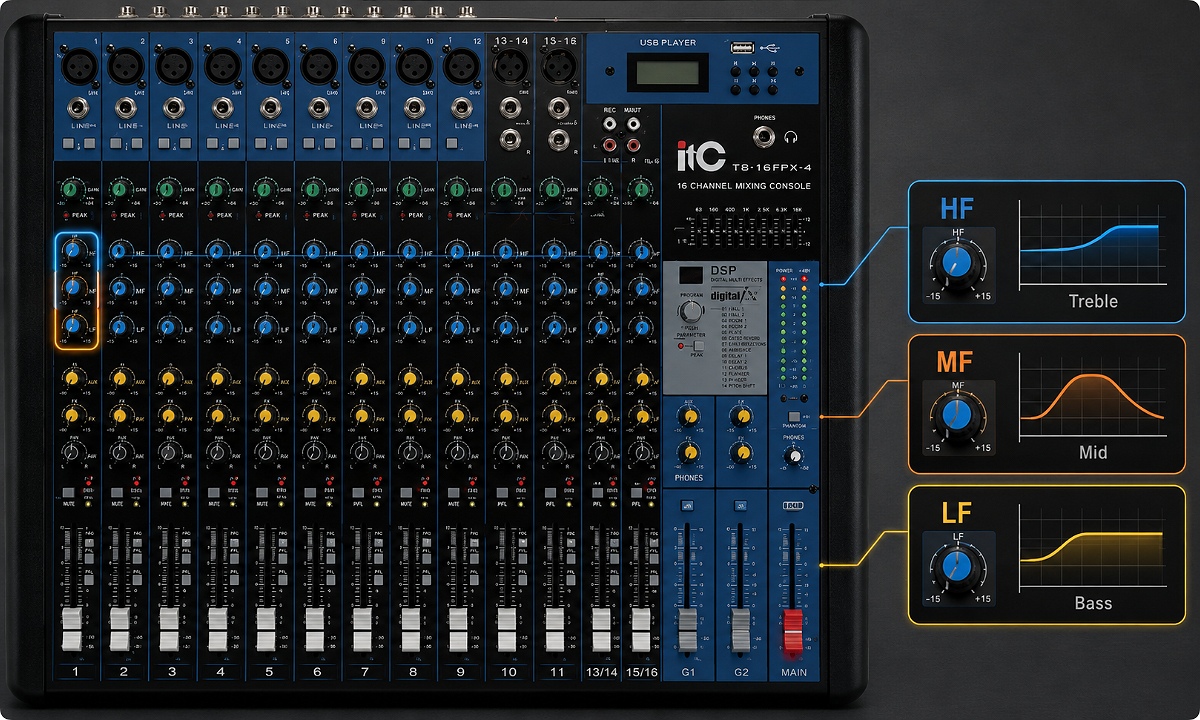Click the 'MAIN' label under red fader
The height and width of the screenshot is (720, 1200).
coord(794,672)
